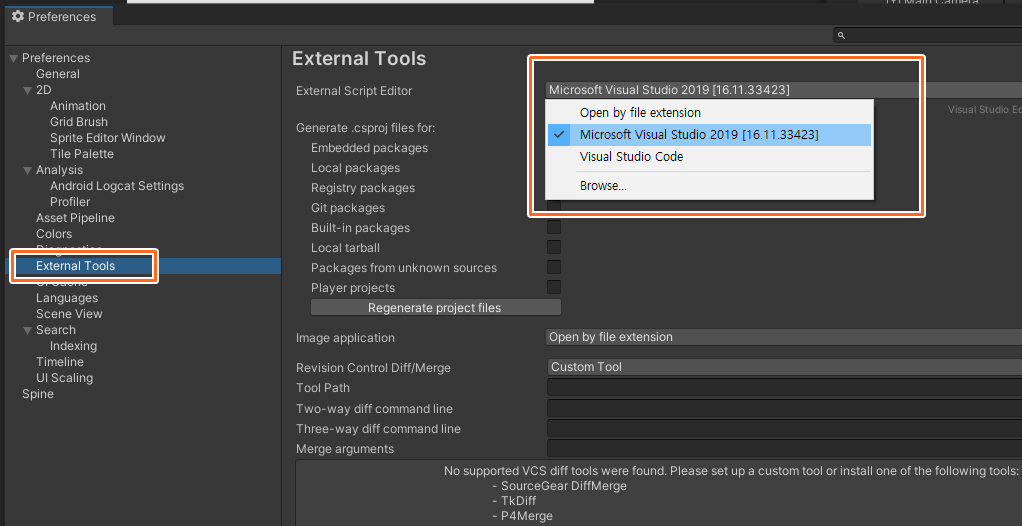Toggle Local tarball checkbox
This screenshot has height=526, width=1022.
[553, 248]
